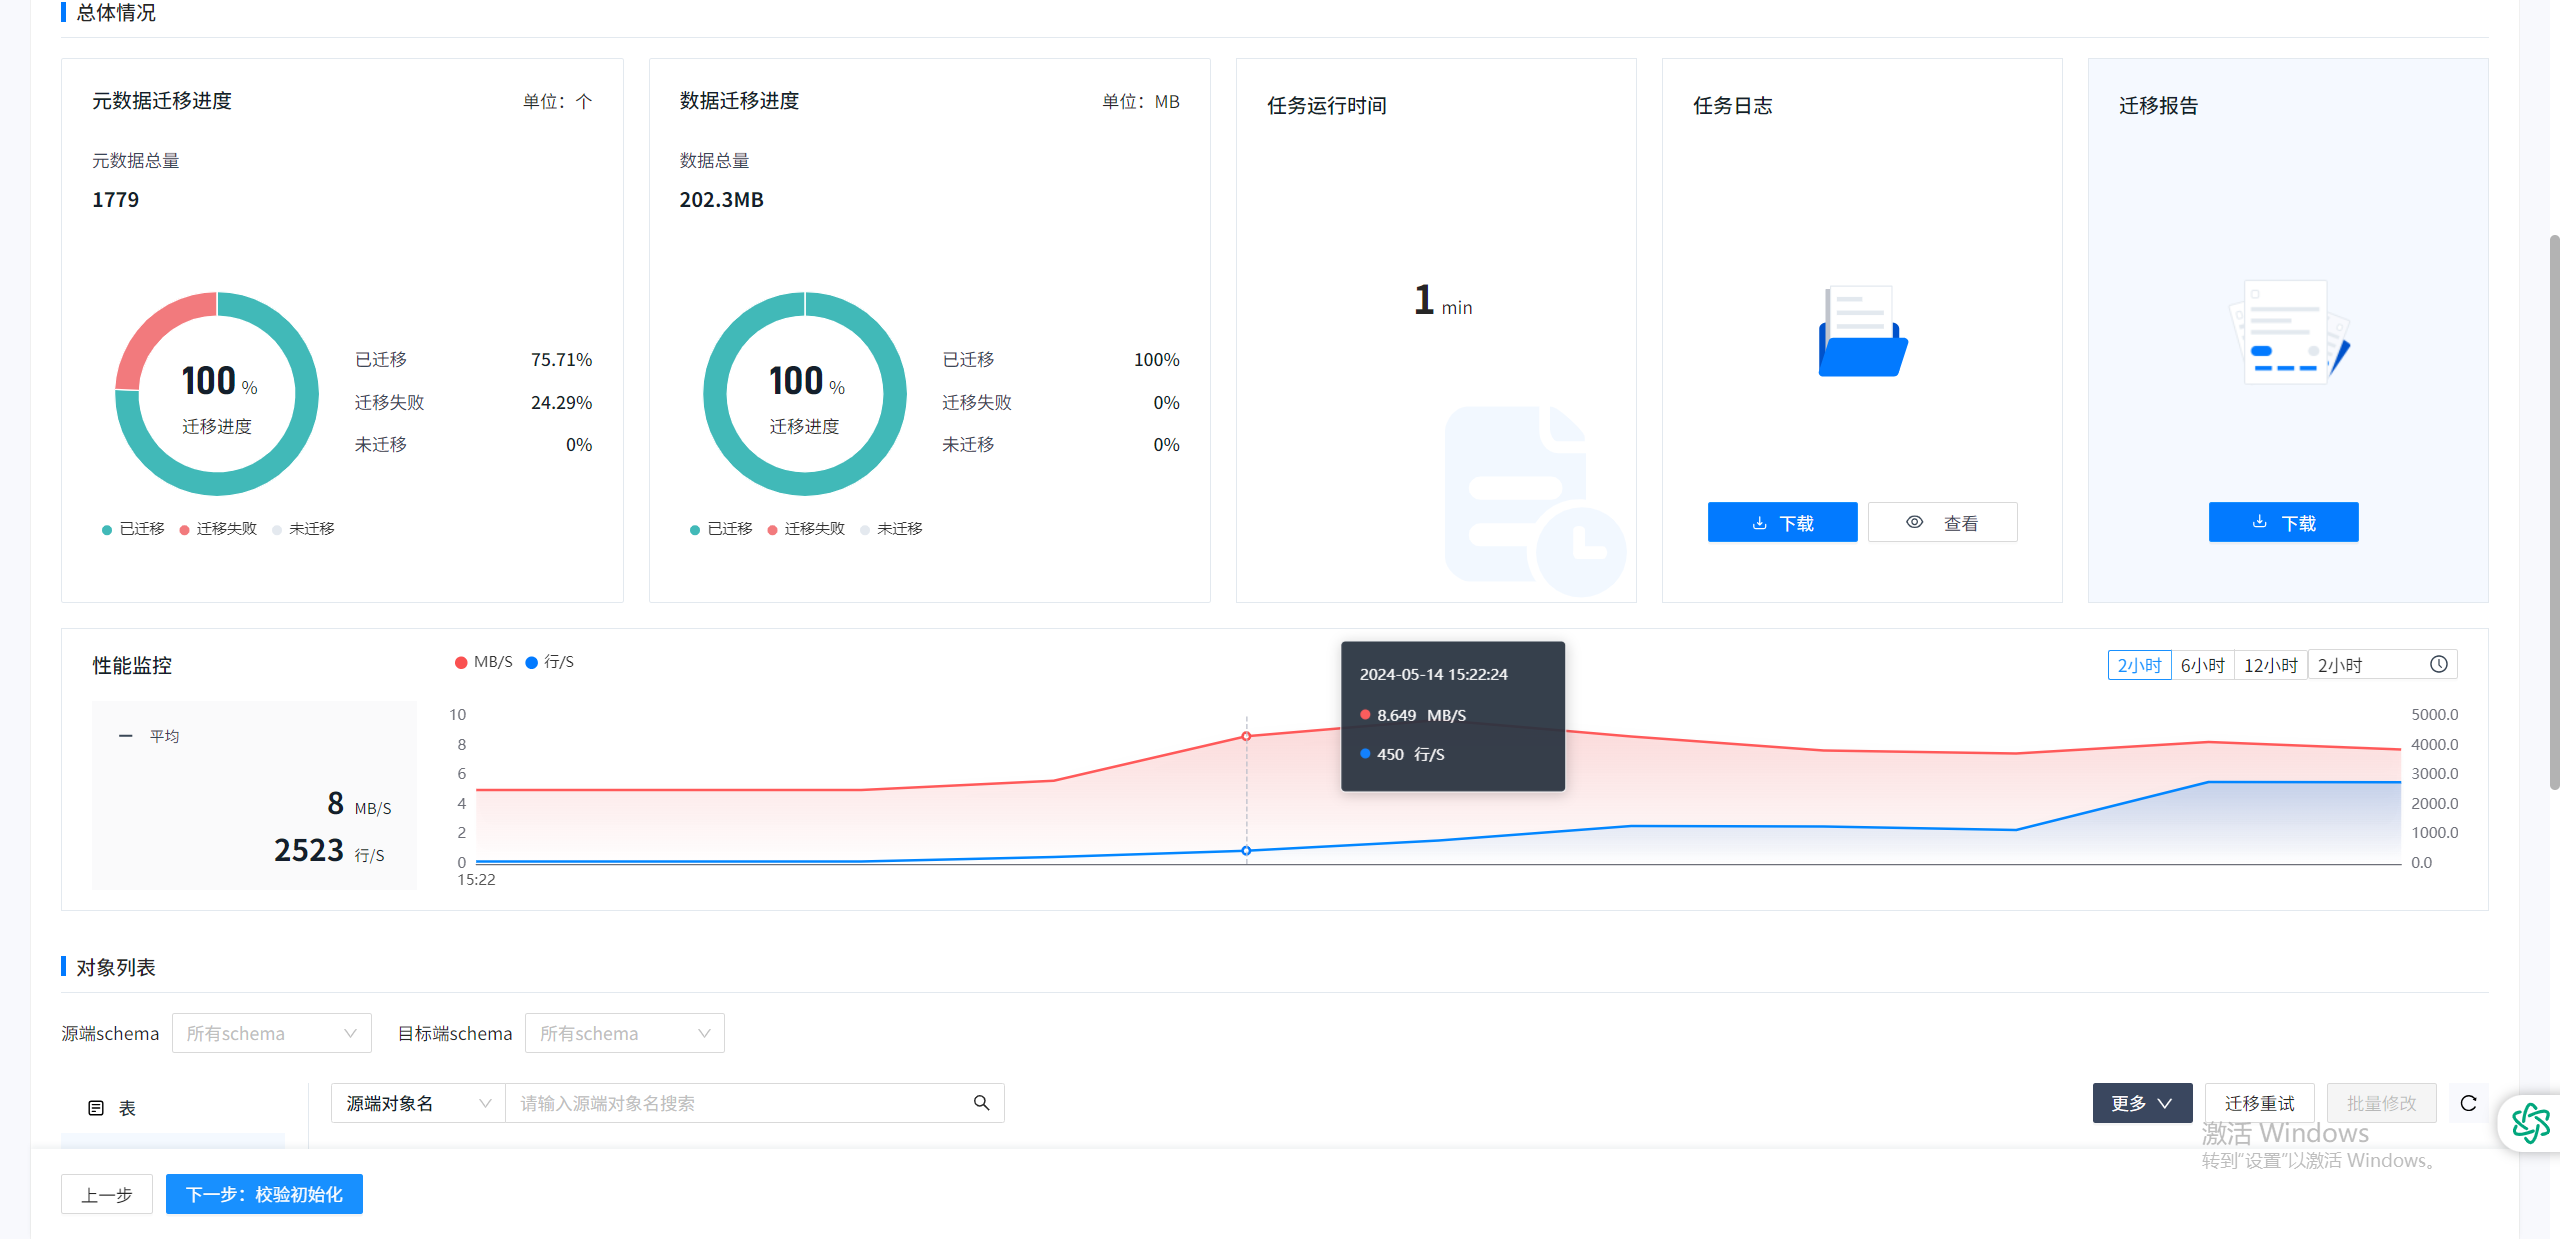Click the page's vertical scrollbar thumb
Screen dimensions: 2560x1239
(2553, 510)
